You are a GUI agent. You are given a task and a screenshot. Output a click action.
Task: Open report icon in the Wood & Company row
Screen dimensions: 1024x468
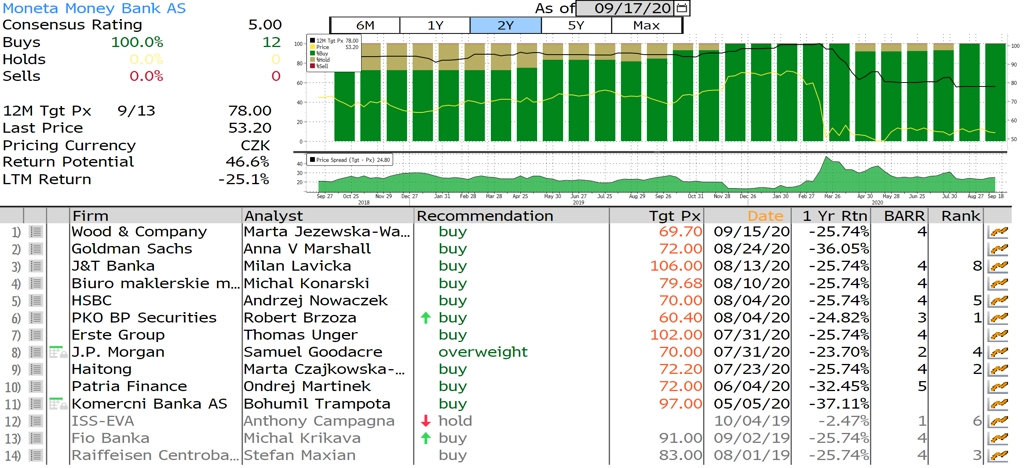click(36, 232)
